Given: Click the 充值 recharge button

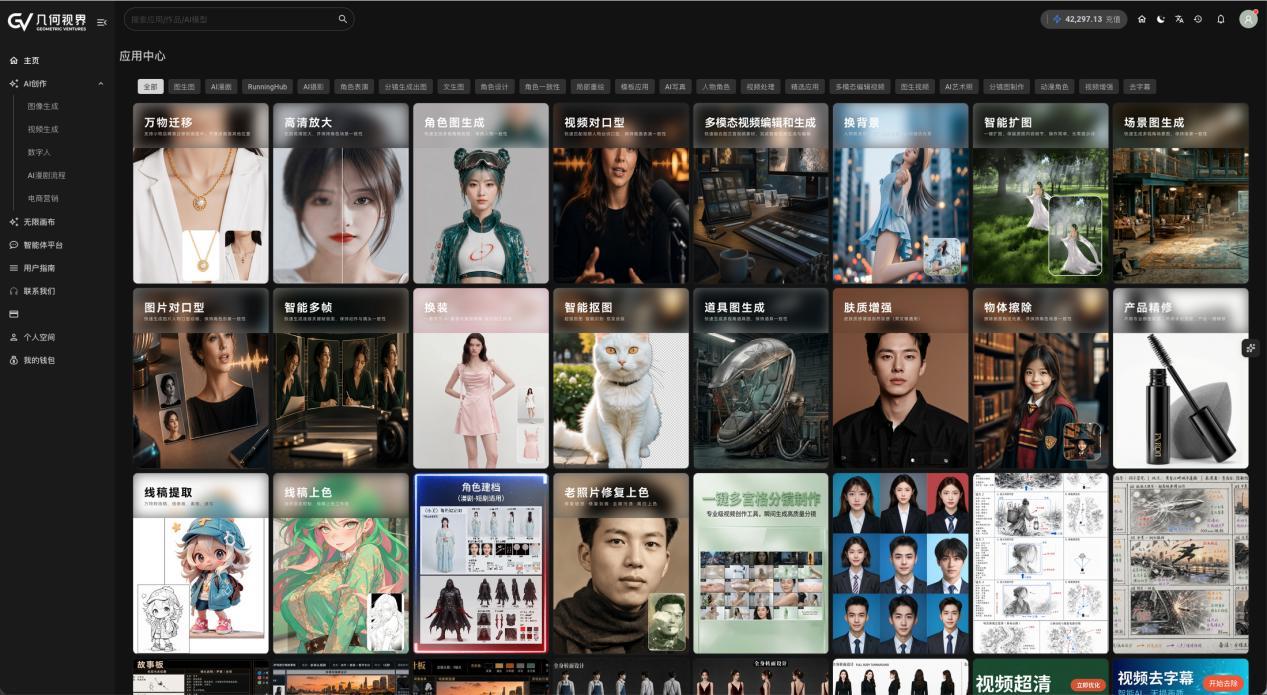Looking at the screenshot, I should click(x=1113, y=19).
